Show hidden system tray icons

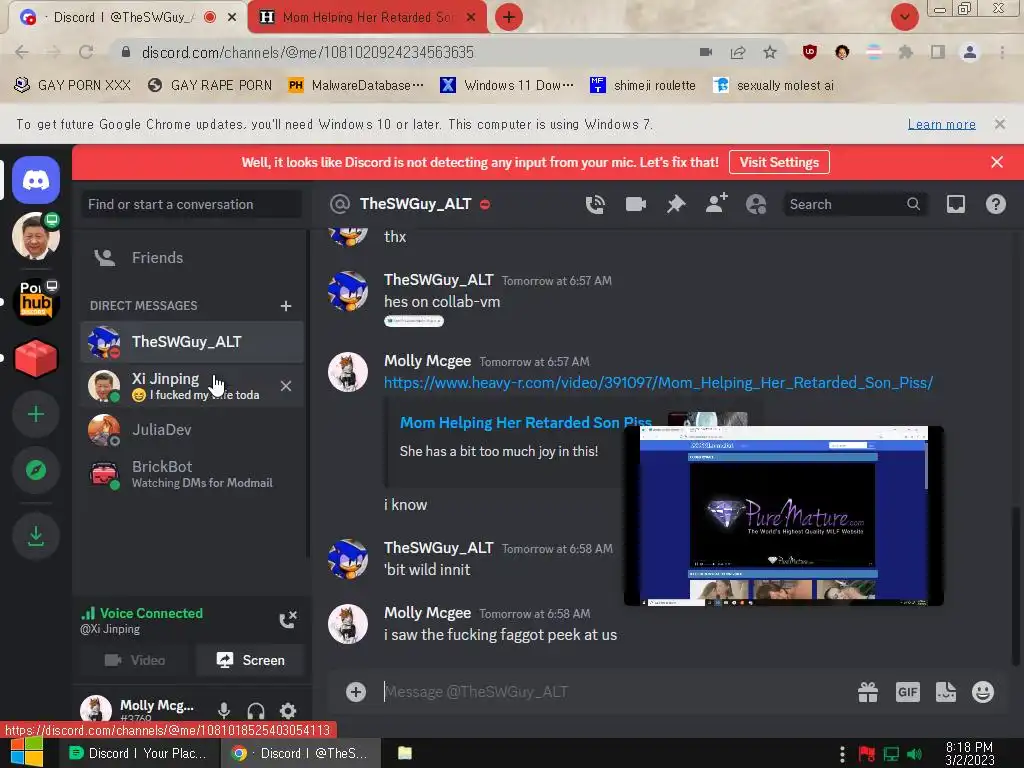pos(842,754)
